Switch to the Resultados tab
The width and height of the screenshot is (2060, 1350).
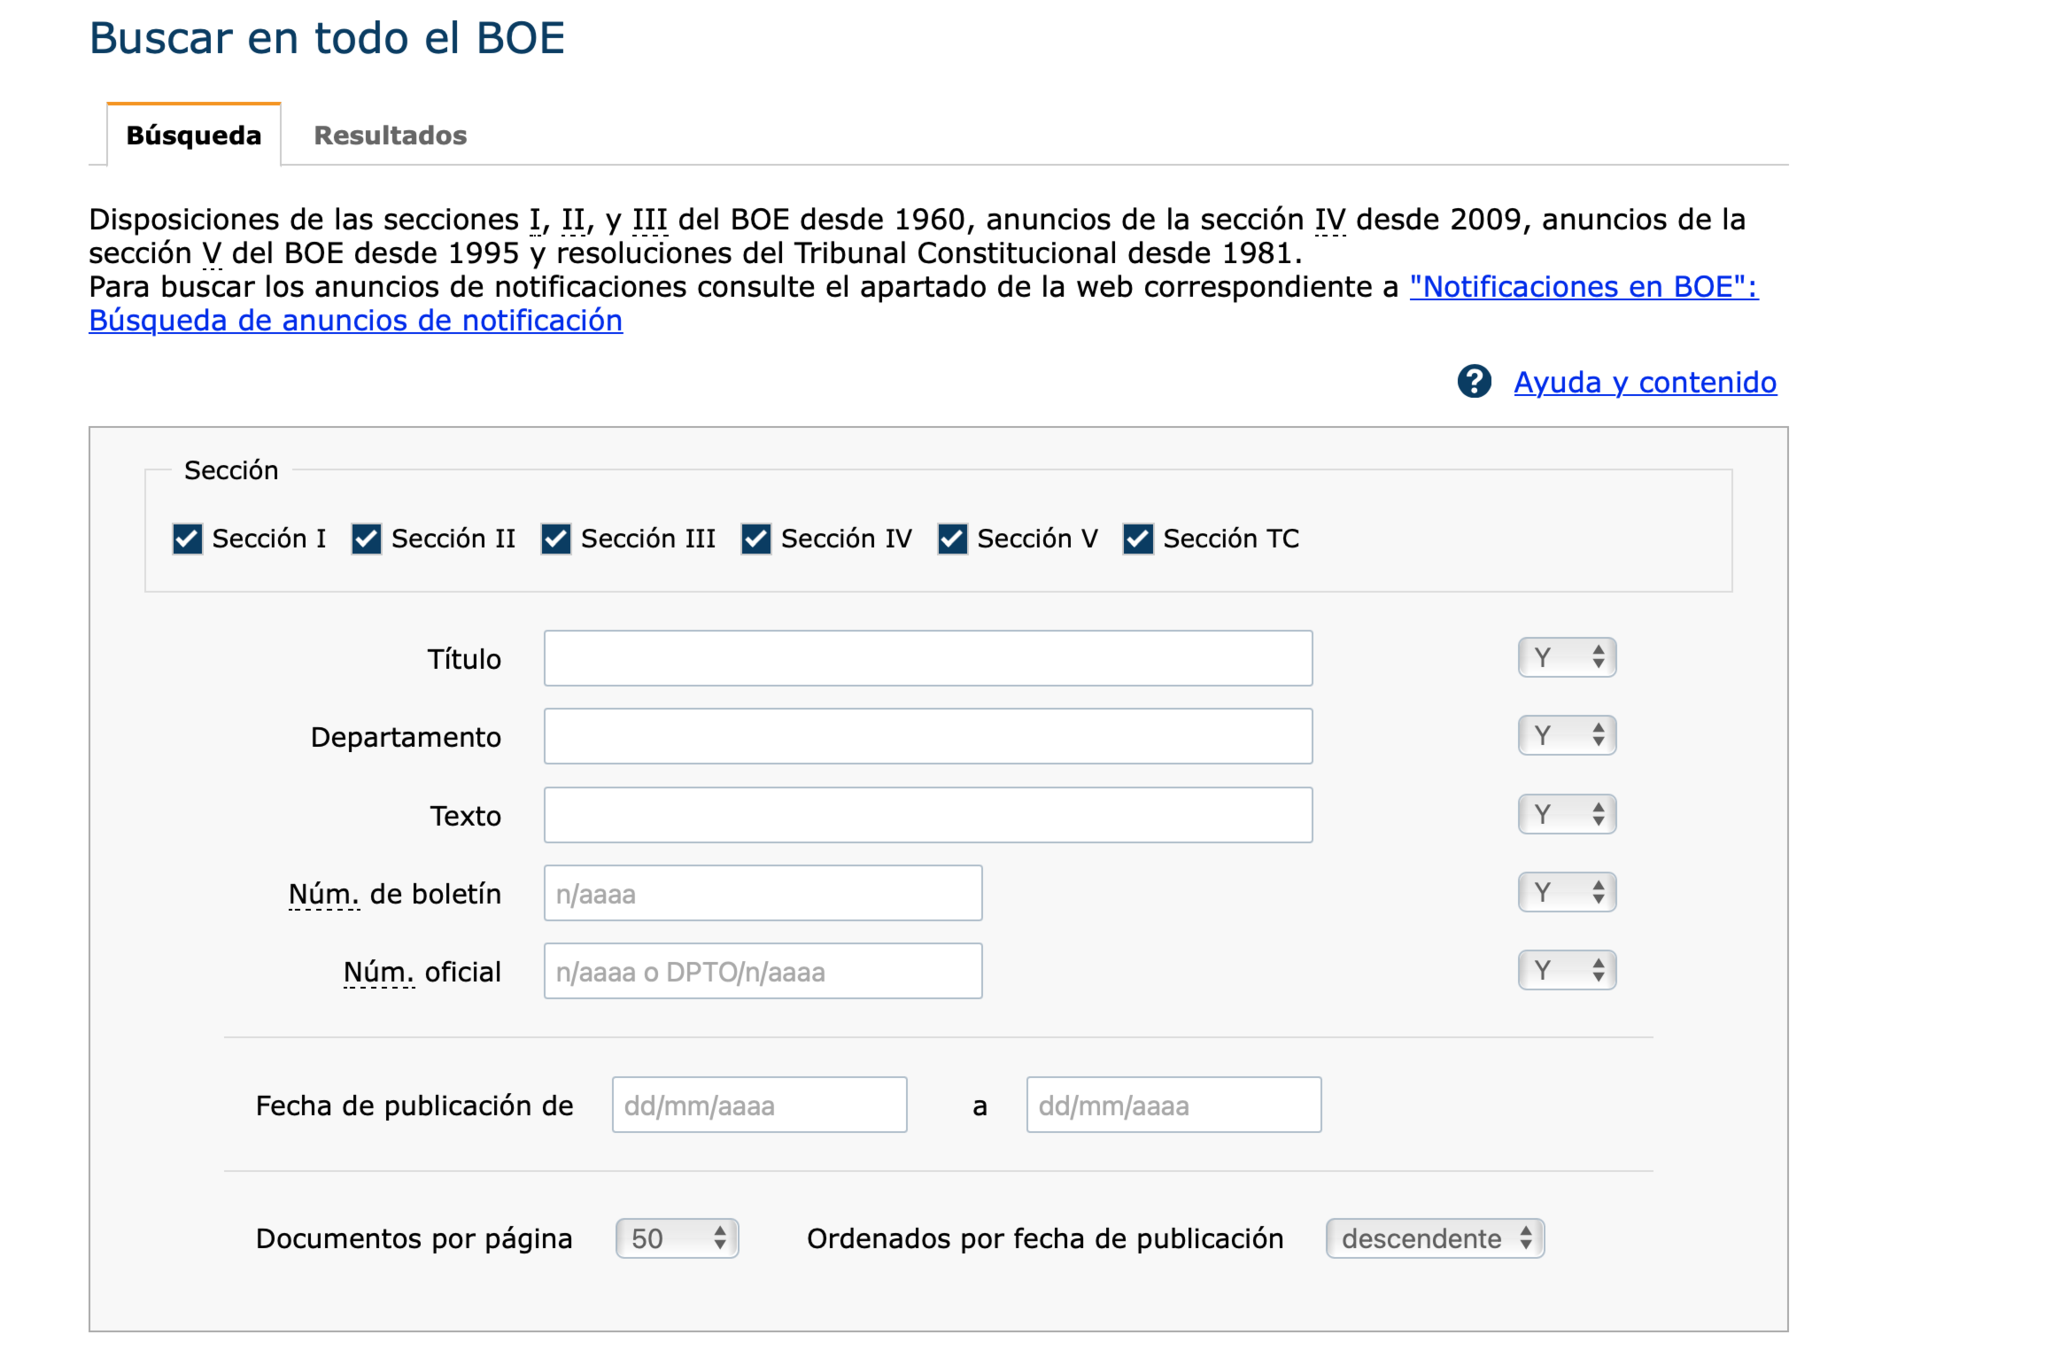tap(390, 135)
